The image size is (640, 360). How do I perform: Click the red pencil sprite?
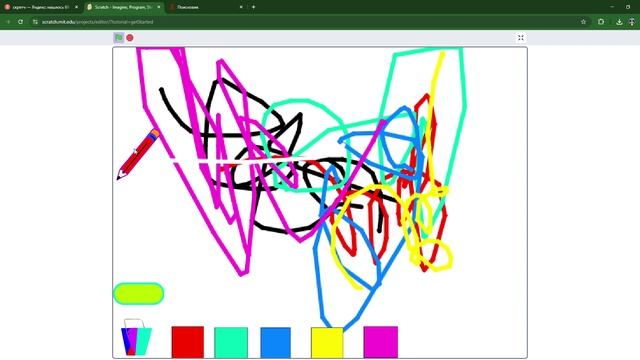coord(138,154)
